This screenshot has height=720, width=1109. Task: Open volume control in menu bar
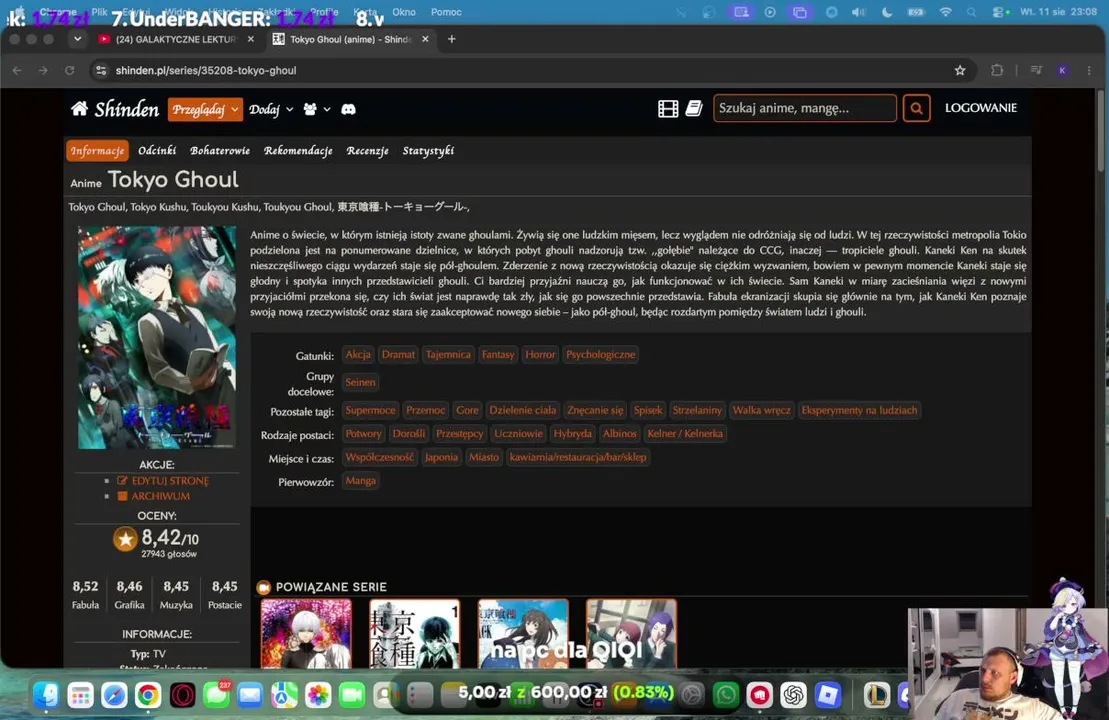[858, 12]
